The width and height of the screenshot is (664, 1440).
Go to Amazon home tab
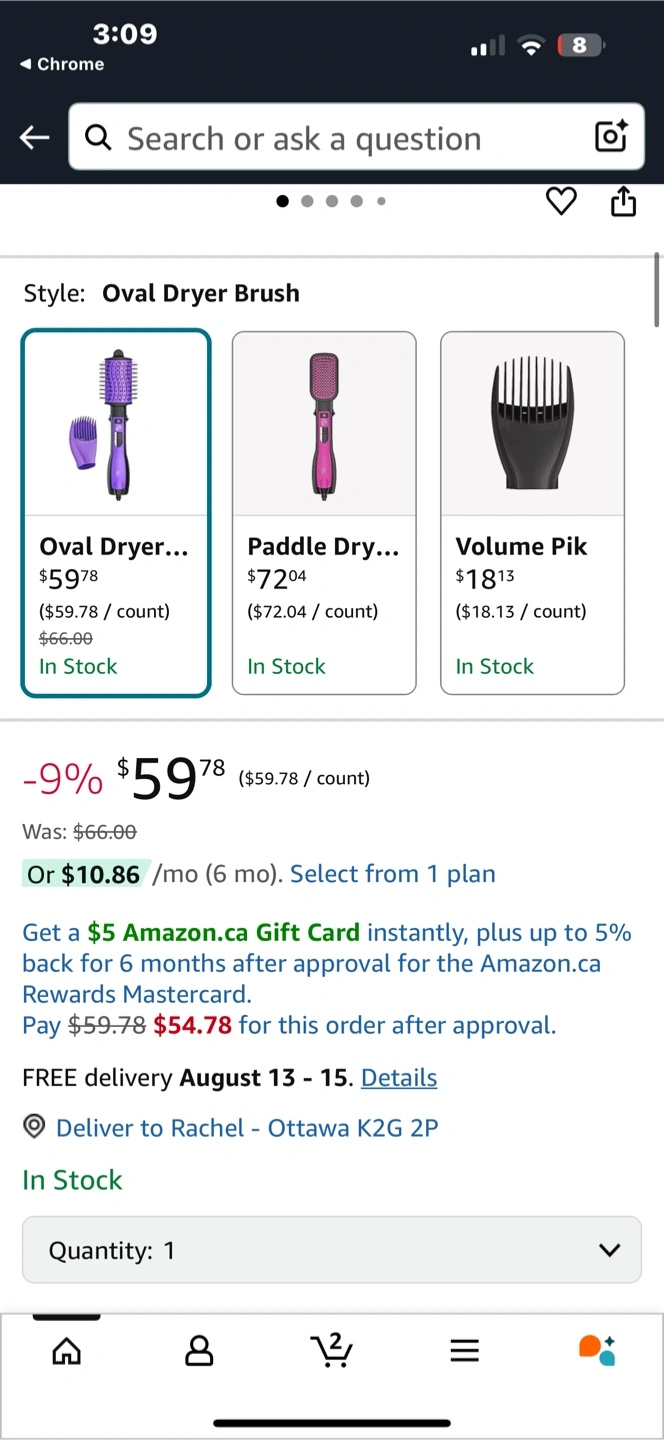67,1351
